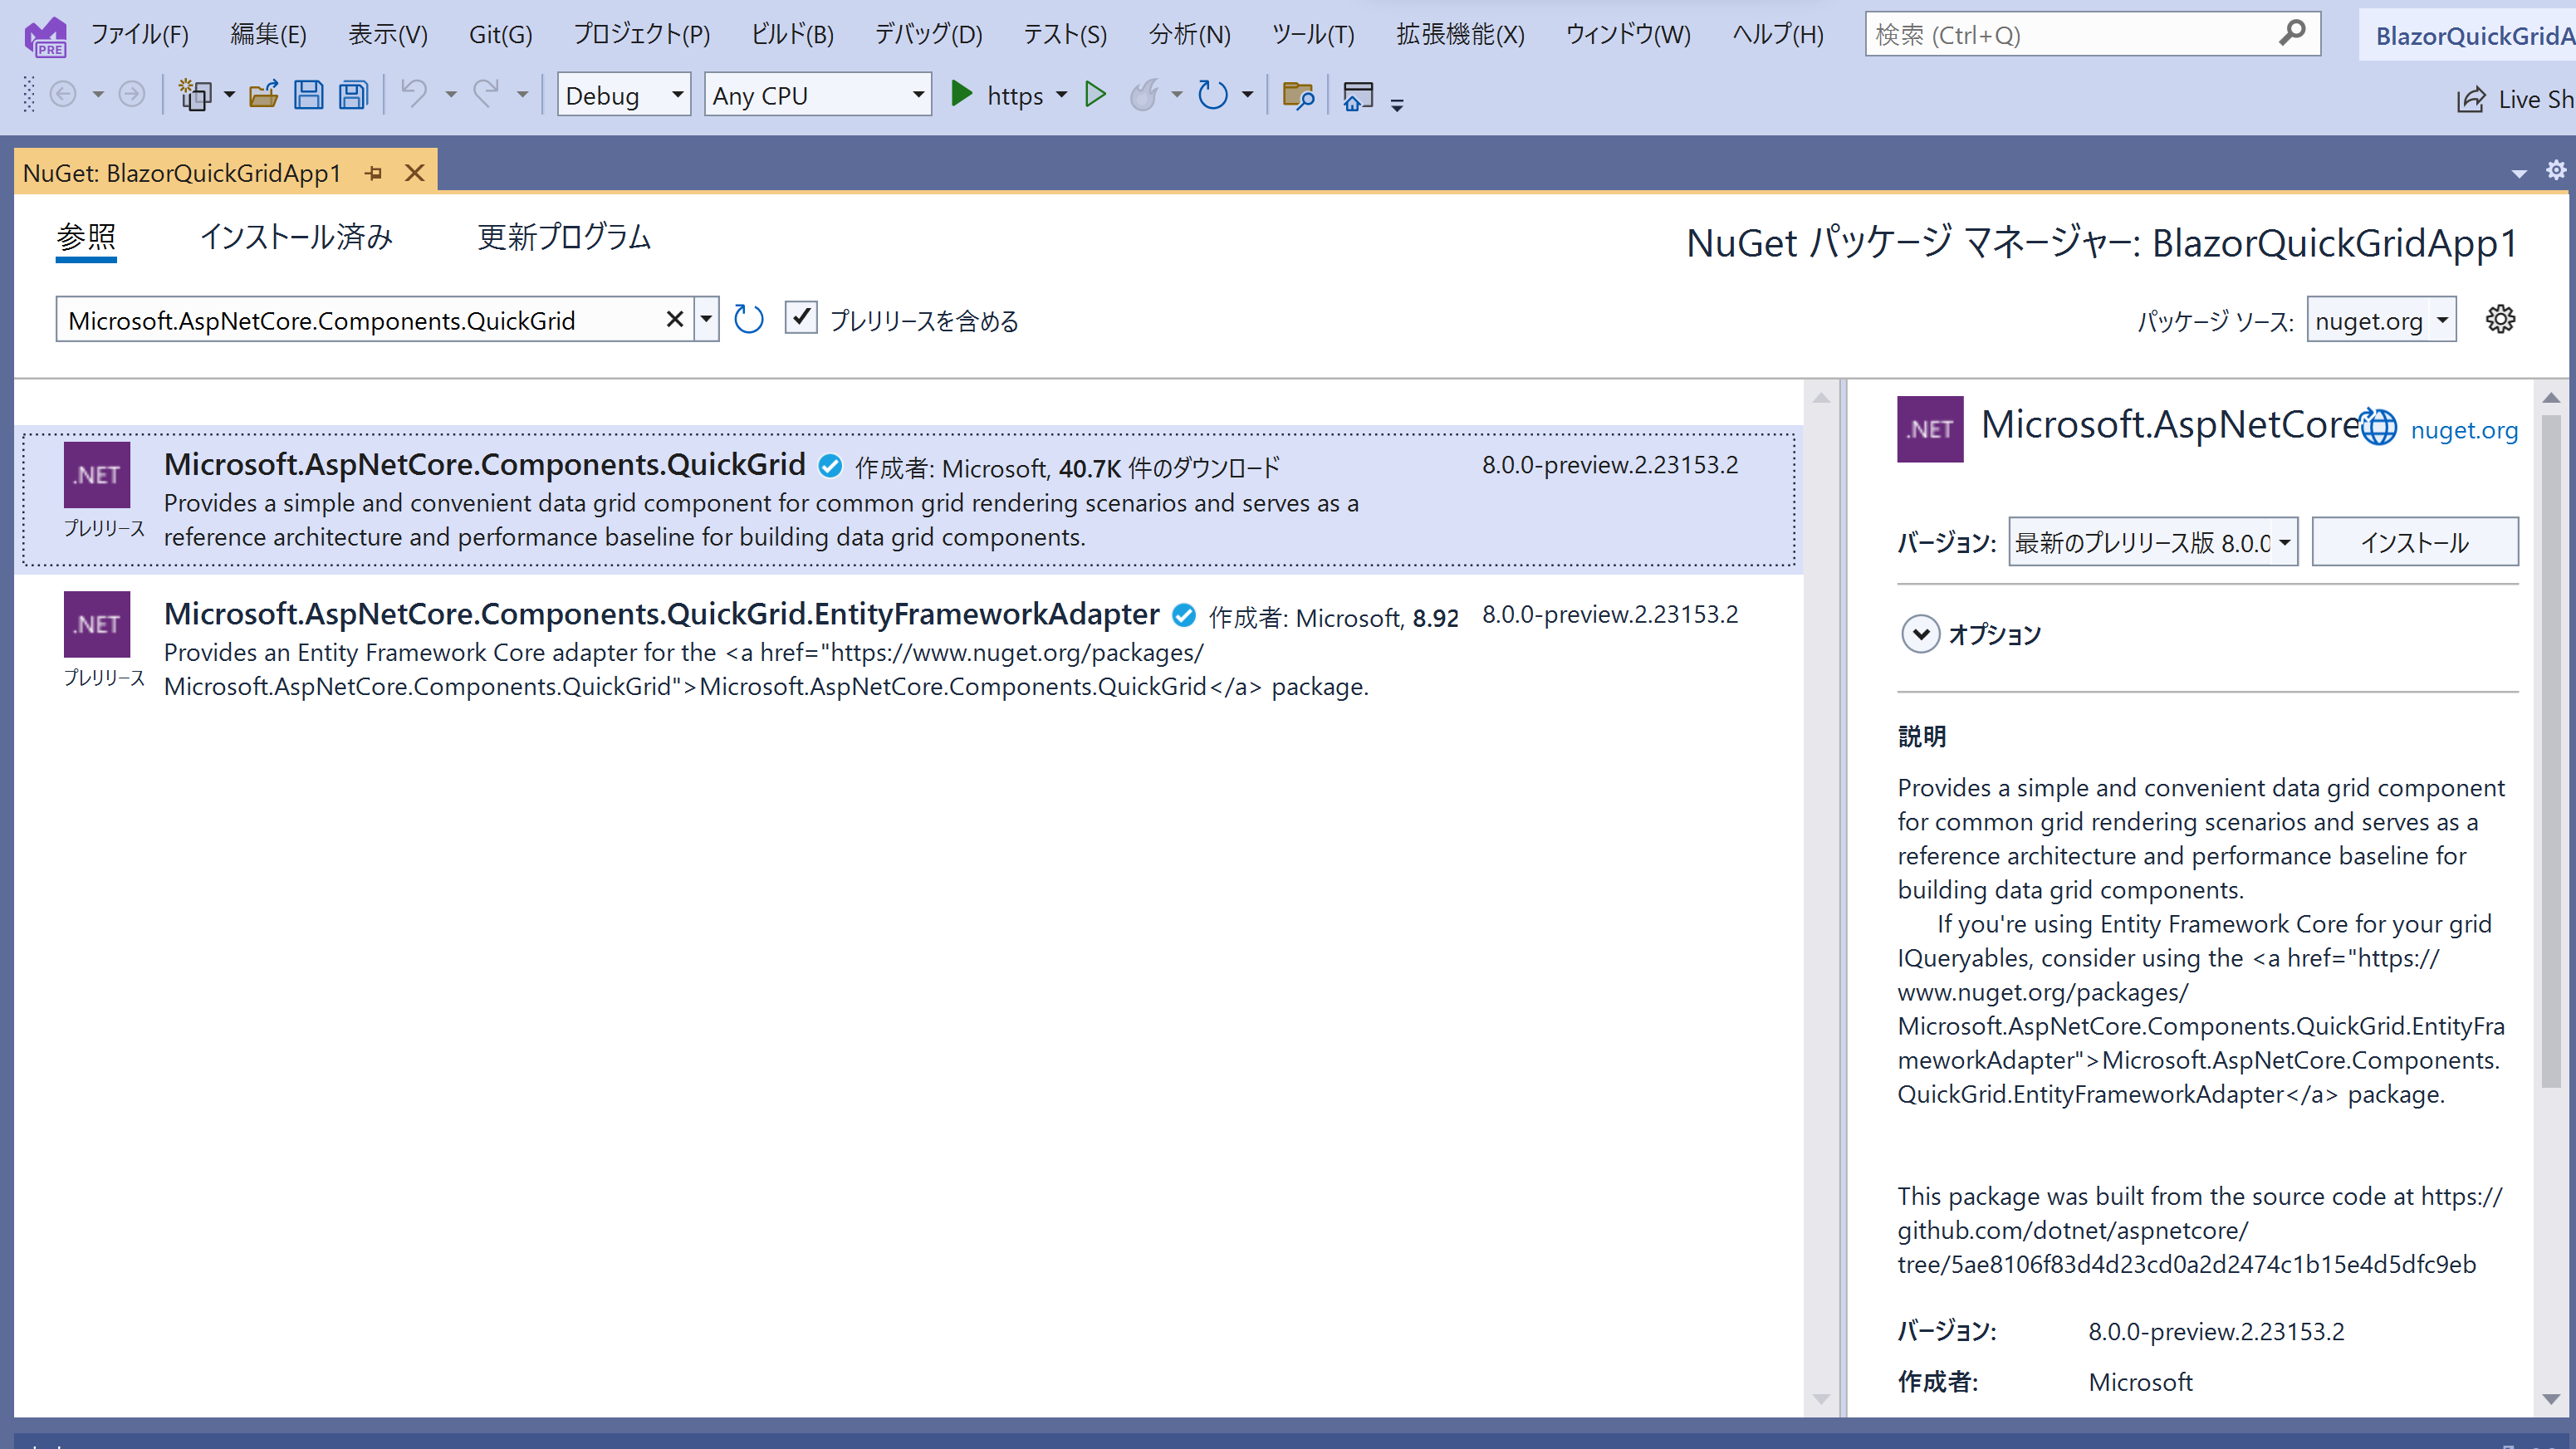
Task: Switch to the インストール済み tab
Action: [x=297, y=238]
